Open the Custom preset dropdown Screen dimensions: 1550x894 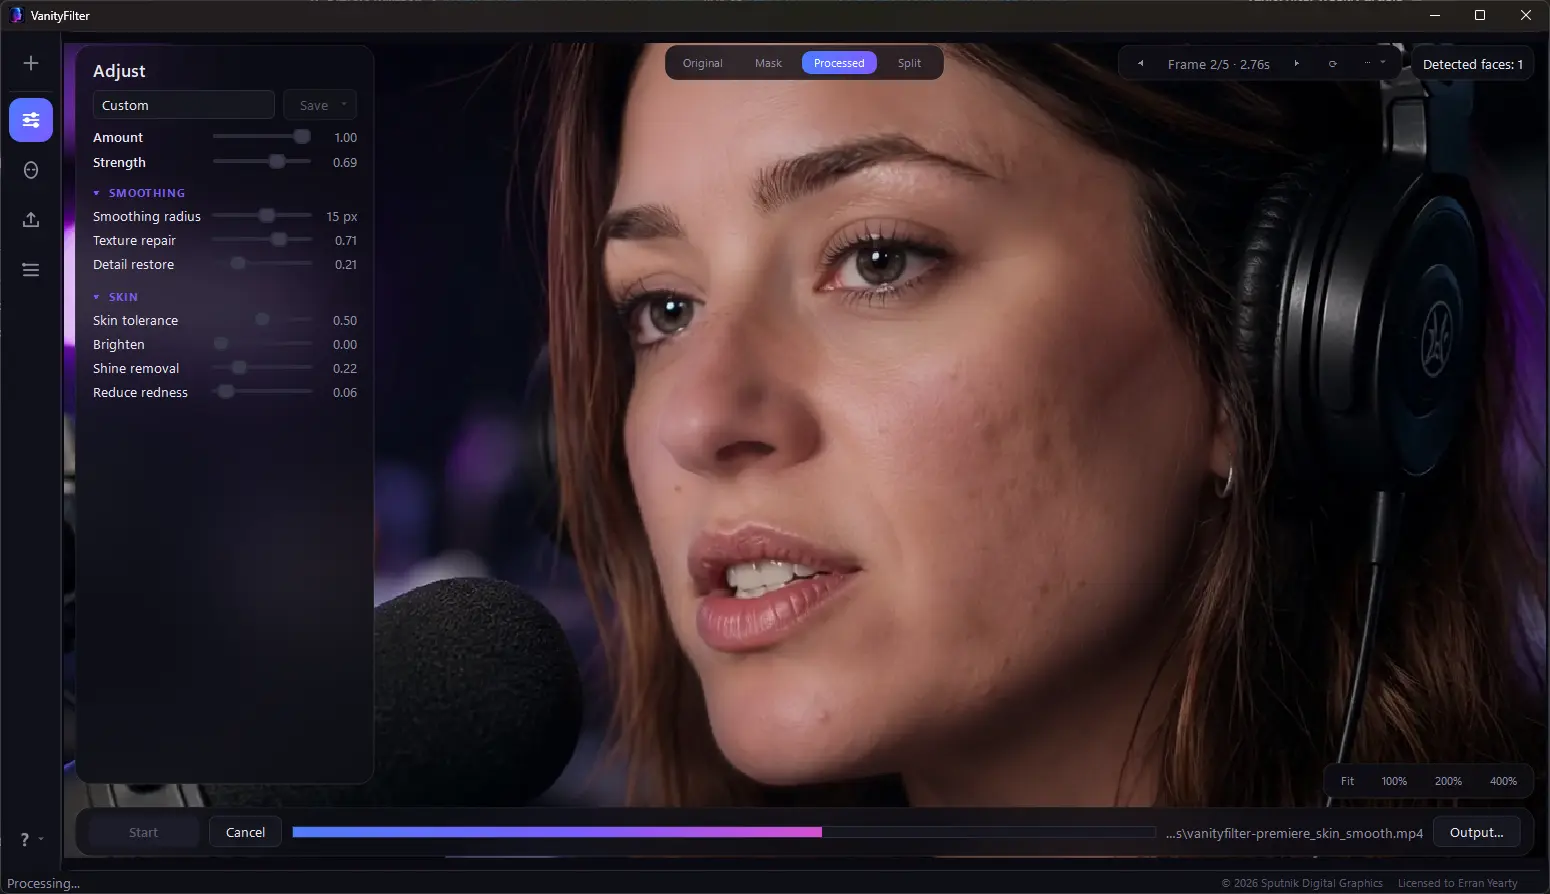pyautogui.click(x=183, y=105)
